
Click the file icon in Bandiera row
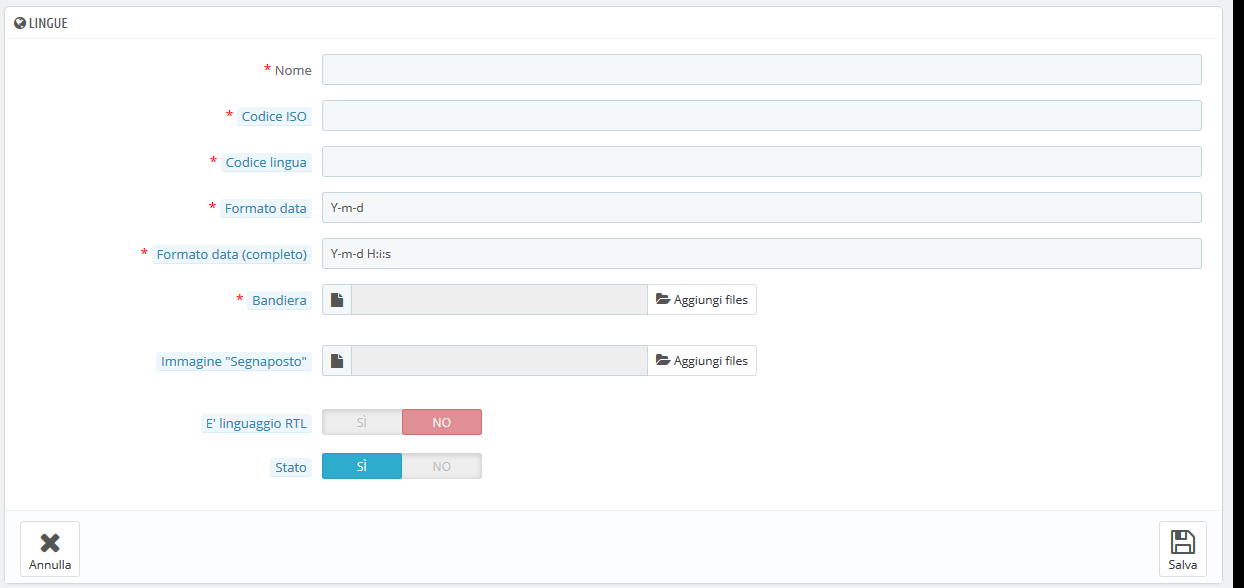click(337, 300)
